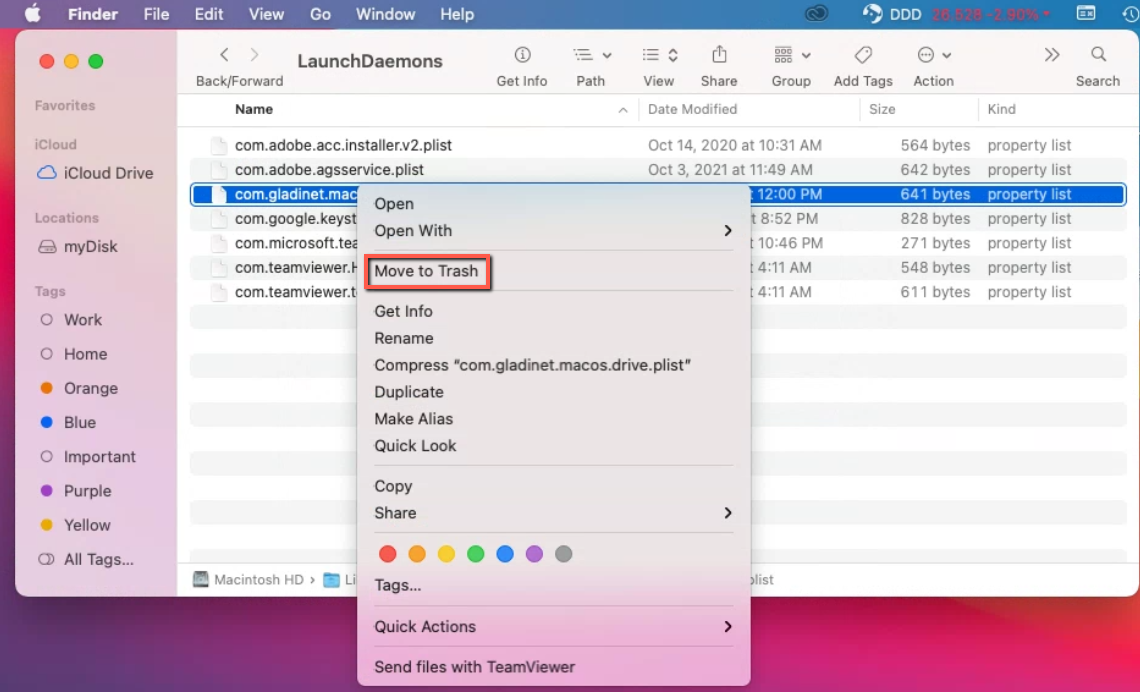Screen dimensions: 1140x692
Task: Select the Work tag in sidebar
Action: click(71, 320)
